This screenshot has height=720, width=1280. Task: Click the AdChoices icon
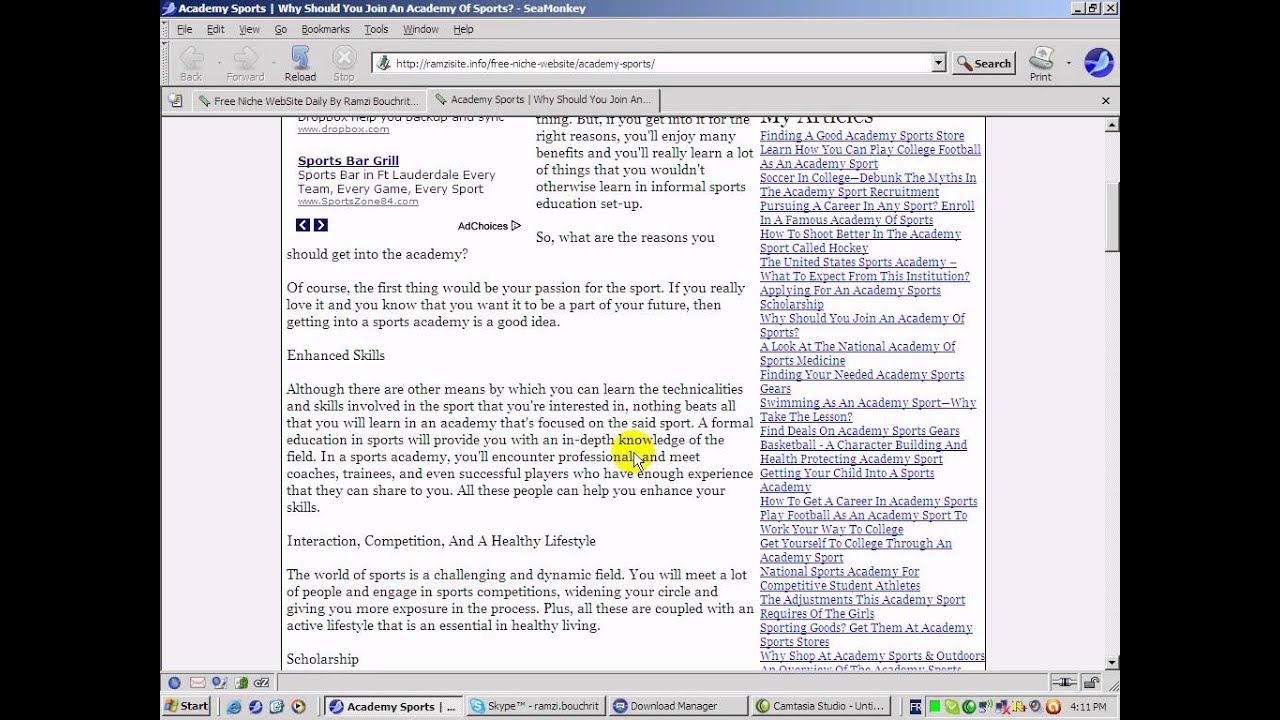click(516, 226)
